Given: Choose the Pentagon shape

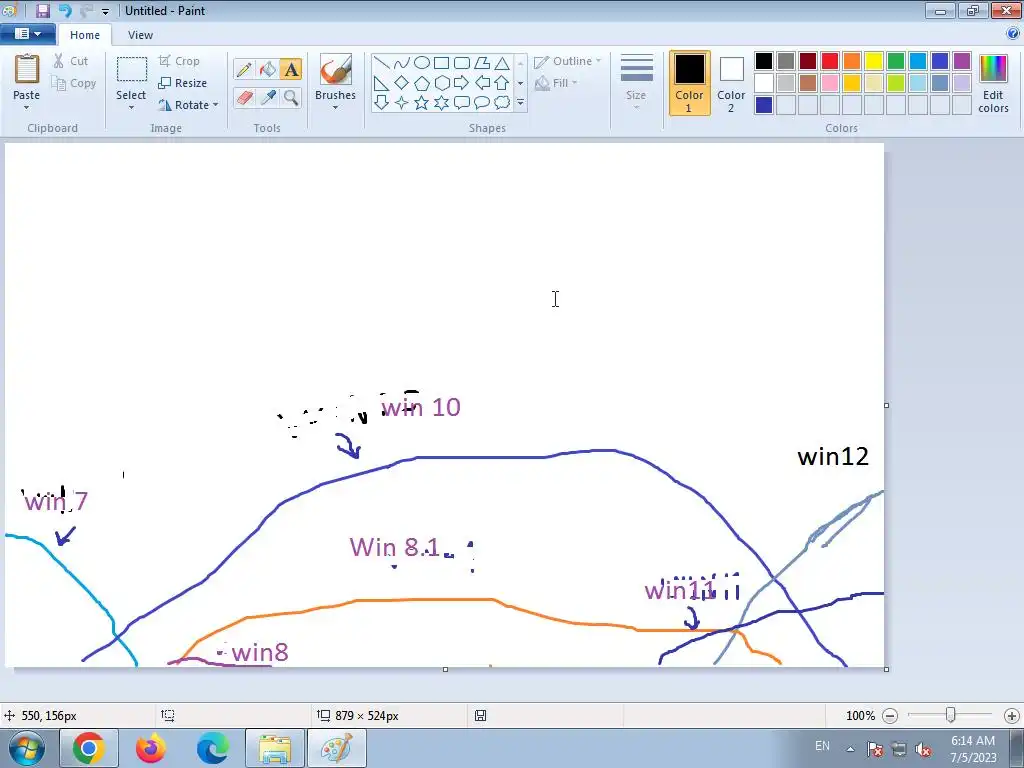Looking at the screenshot, I should pos(422,83).
